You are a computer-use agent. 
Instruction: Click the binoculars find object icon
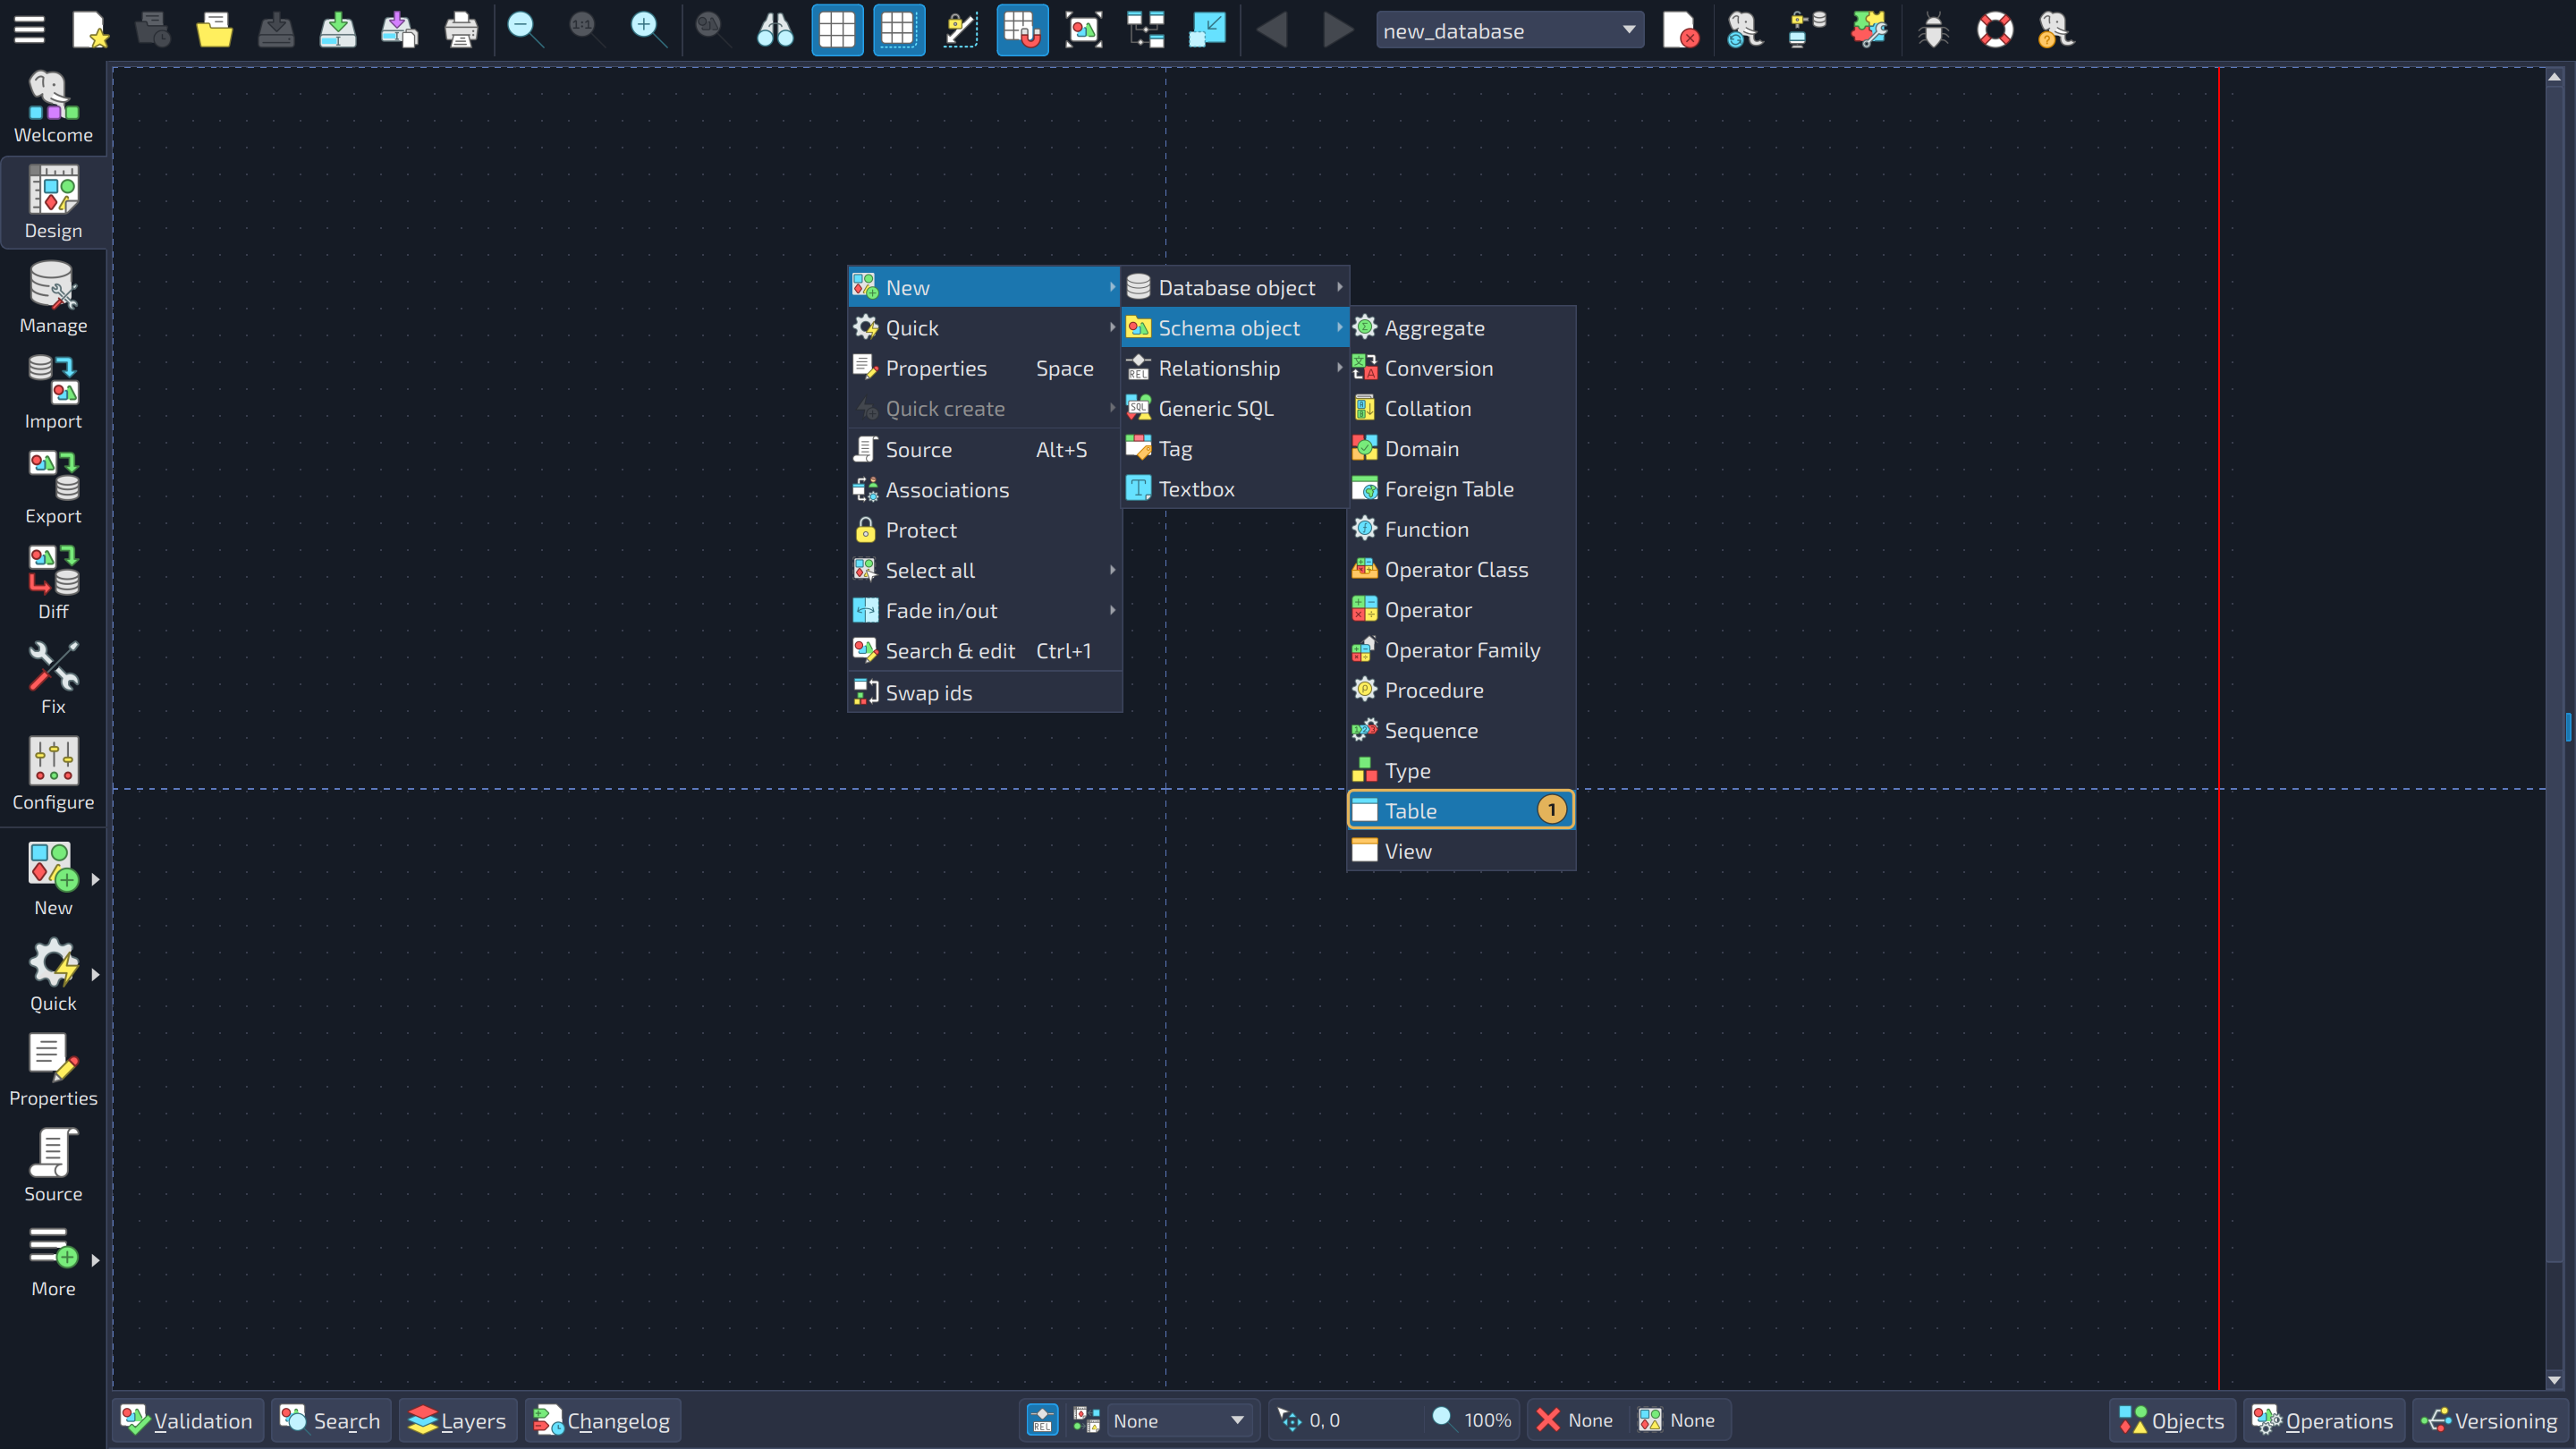click(775, 30)
